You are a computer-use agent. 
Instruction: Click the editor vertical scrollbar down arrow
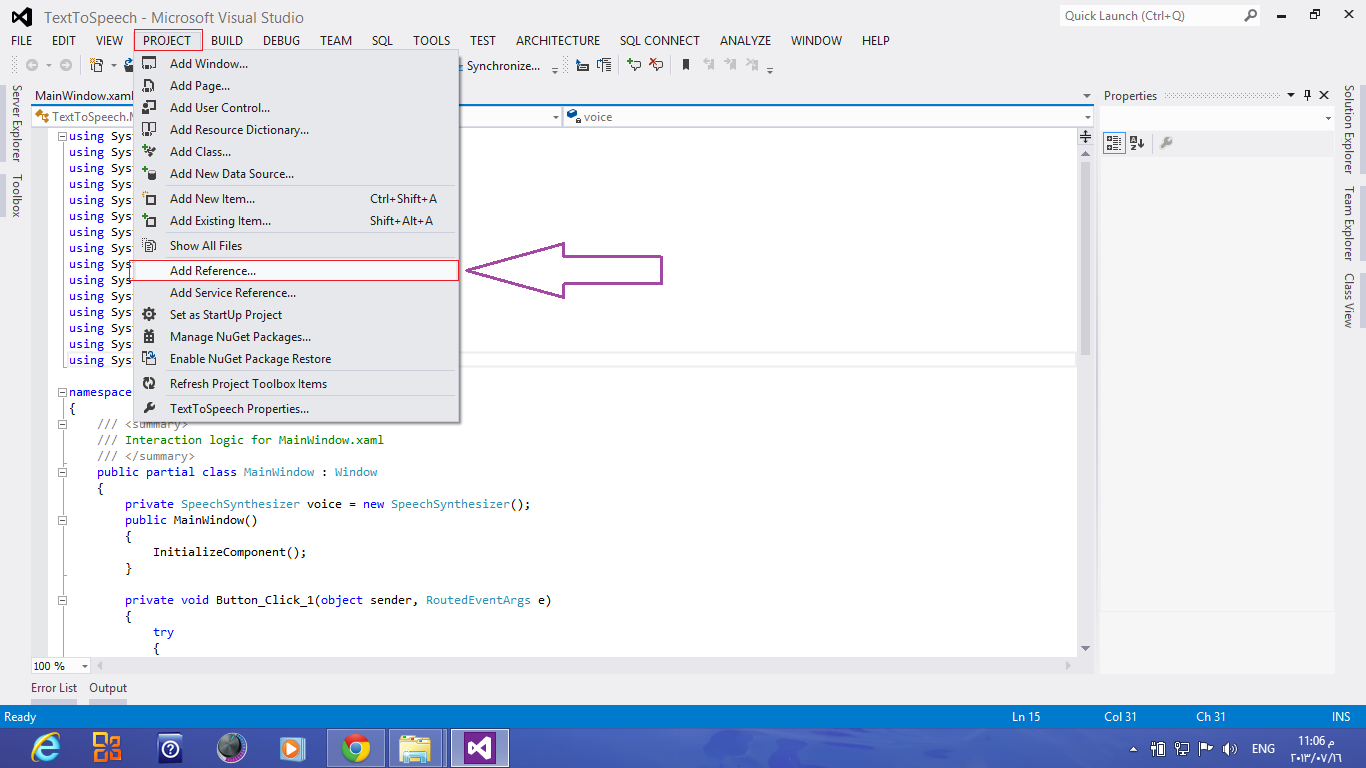pos(1087,649)
